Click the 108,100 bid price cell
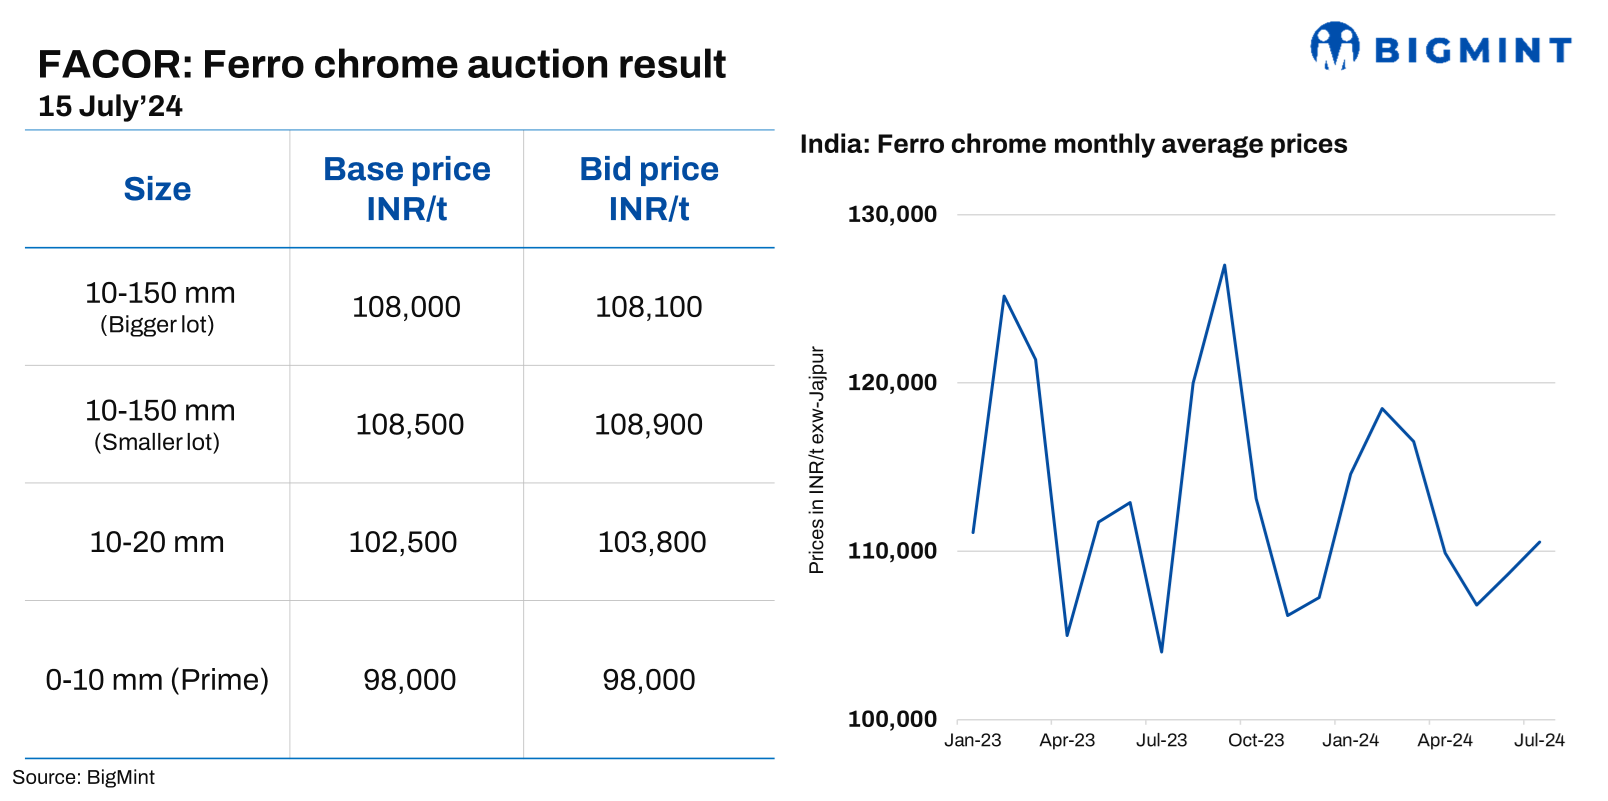The image size is (1608, 801). 648,307
